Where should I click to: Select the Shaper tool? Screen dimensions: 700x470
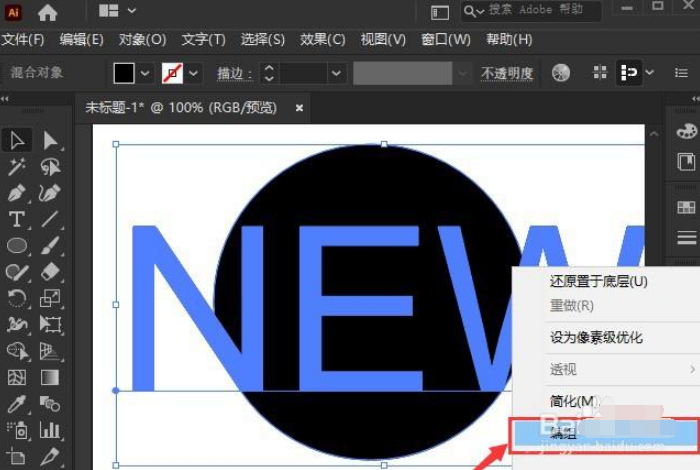coord(17,272)
